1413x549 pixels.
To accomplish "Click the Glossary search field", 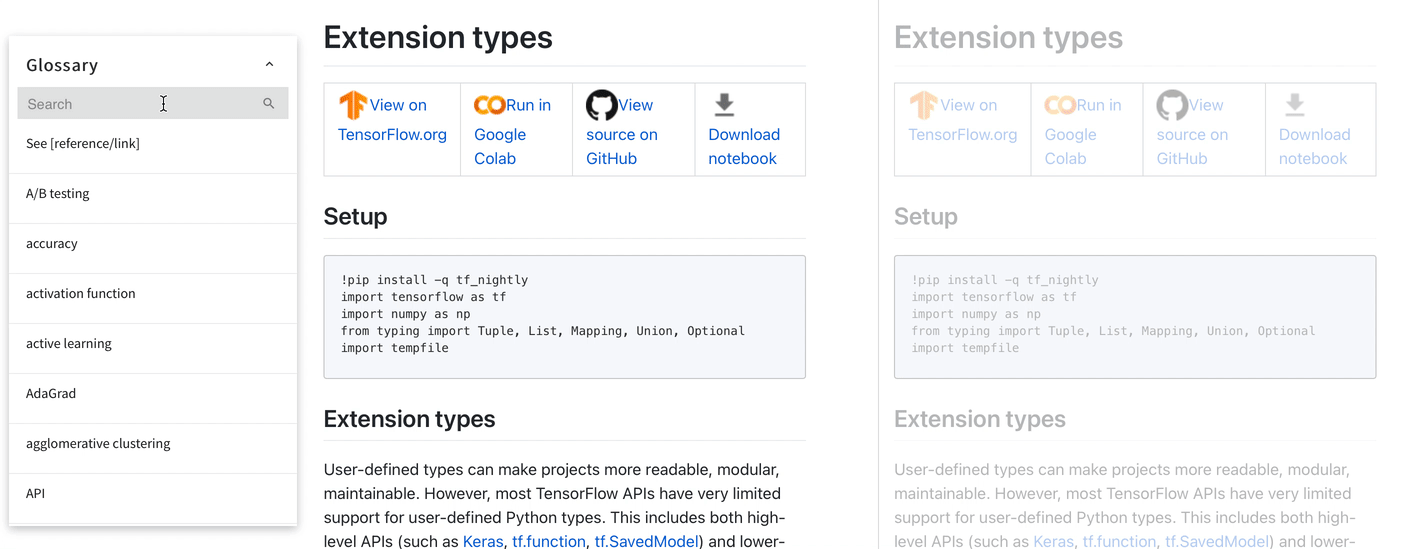I will tap(153, 104).
